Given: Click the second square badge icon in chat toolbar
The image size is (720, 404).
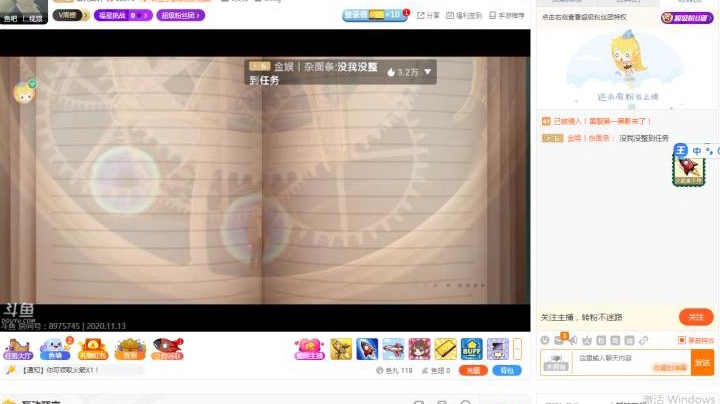Looking at the screenshot, I should point(615,340).
